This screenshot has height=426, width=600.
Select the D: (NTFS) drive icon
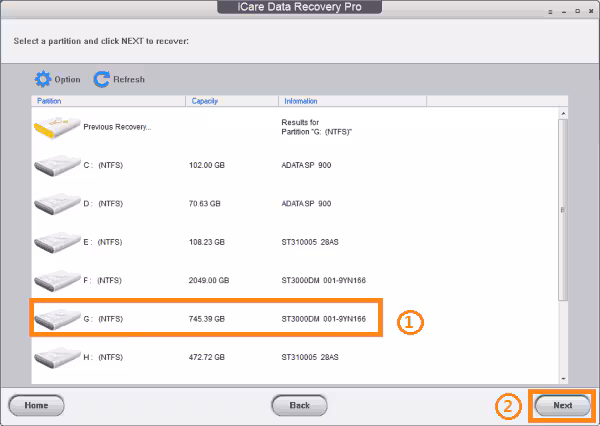coord(57,204)
